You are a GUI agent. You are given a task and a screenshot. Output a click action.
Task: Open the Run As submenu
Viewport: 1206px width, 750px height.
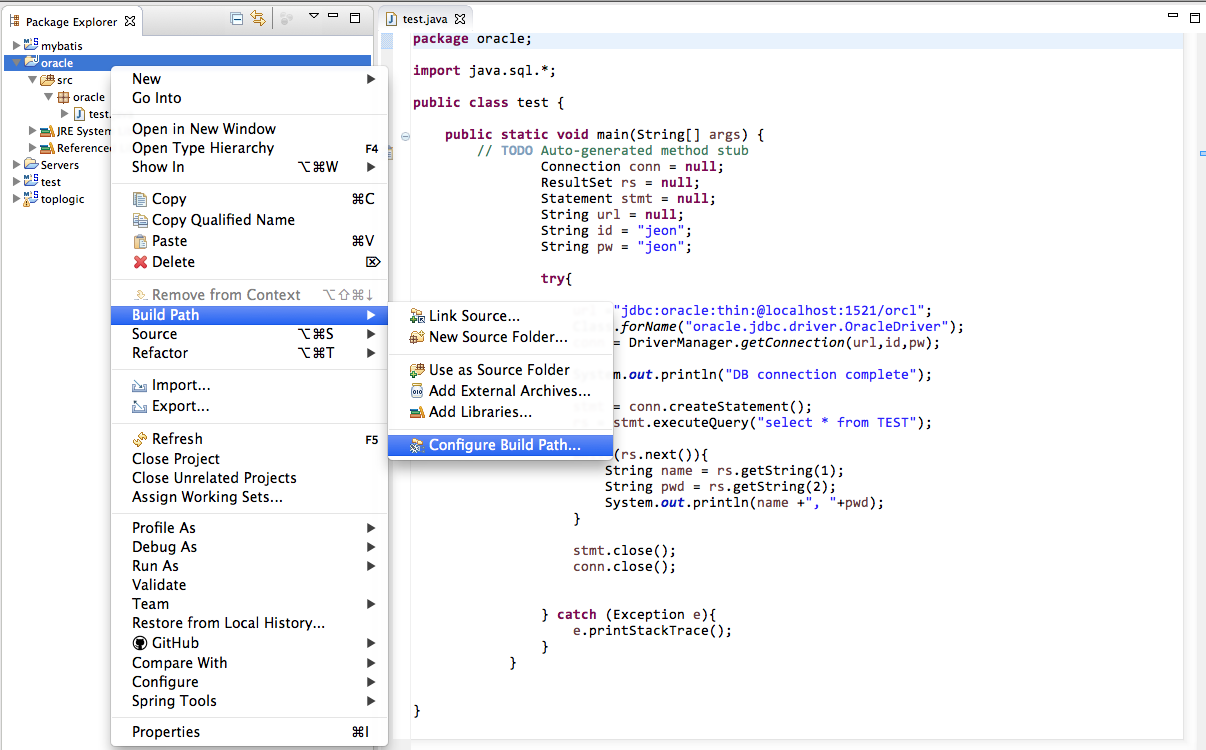click(x=249, y=566)
